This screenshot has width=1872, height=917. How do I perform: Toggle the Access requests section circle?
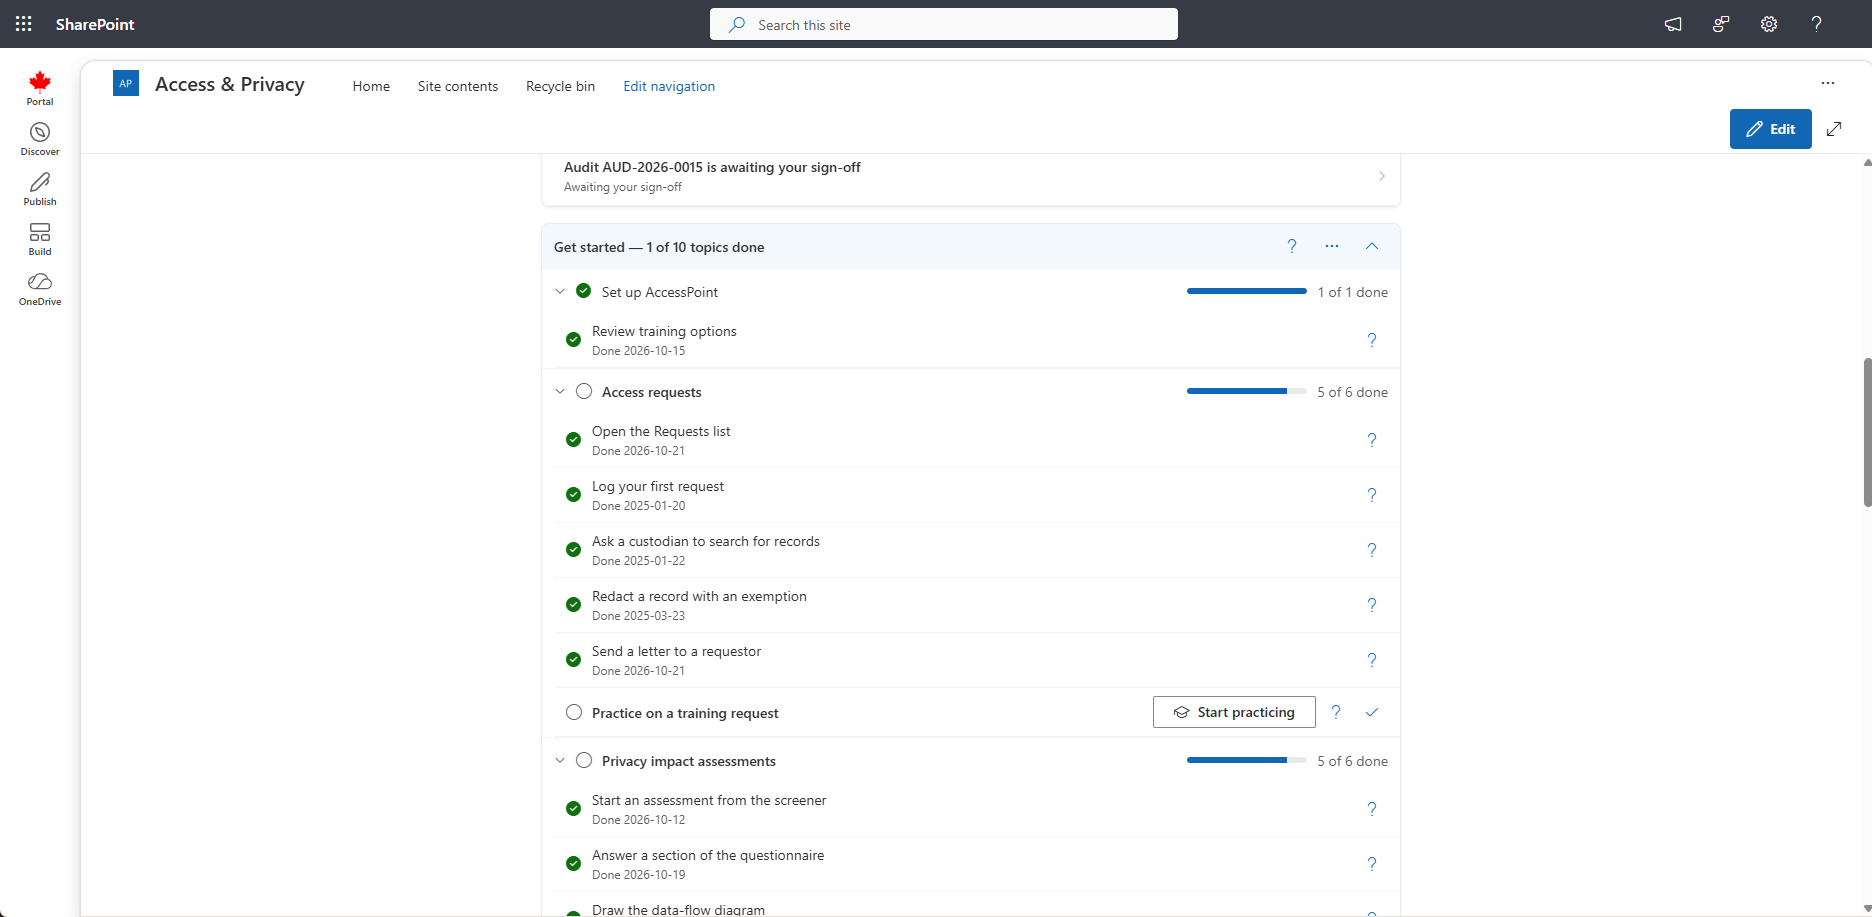pyautogui.click(x=584, y=391)
